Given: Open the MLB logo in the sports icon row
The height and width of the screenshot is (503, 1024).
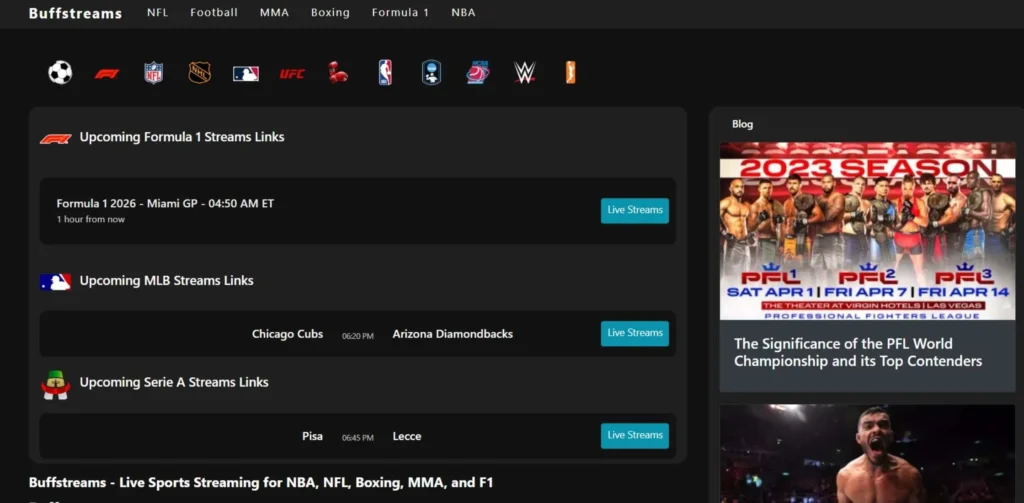Looking at the screenshot, I should 246,74.
